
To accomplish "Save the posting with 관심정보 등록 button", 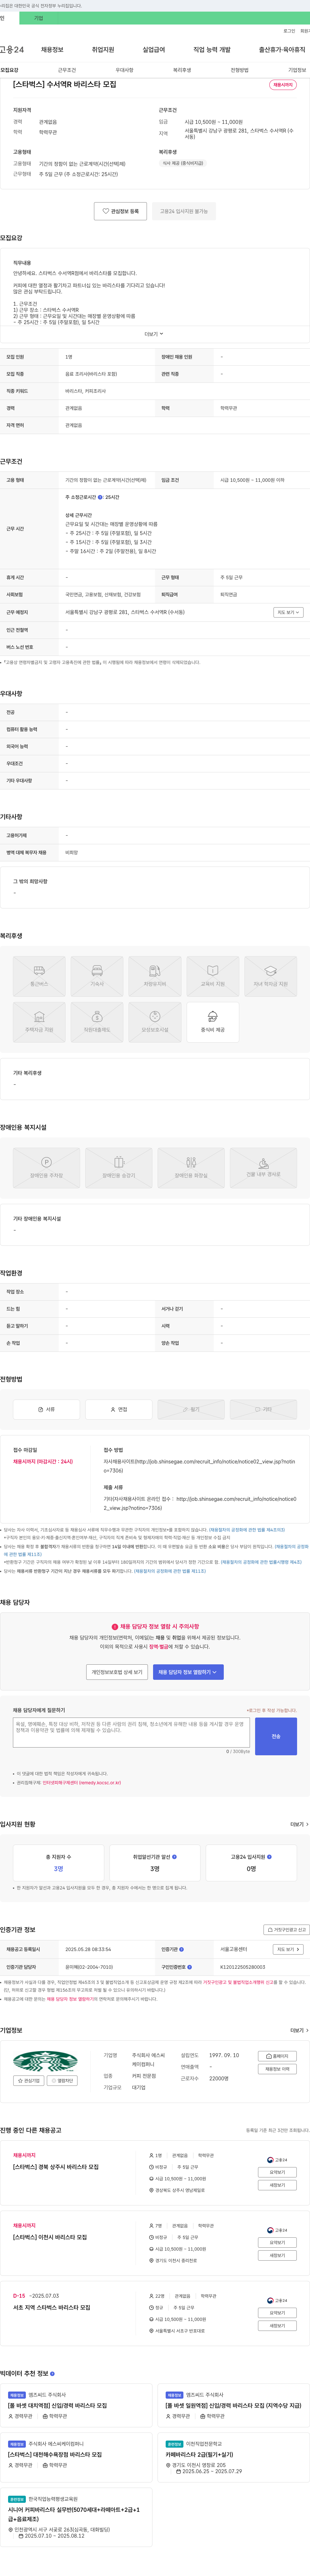I will pos(120,211).
